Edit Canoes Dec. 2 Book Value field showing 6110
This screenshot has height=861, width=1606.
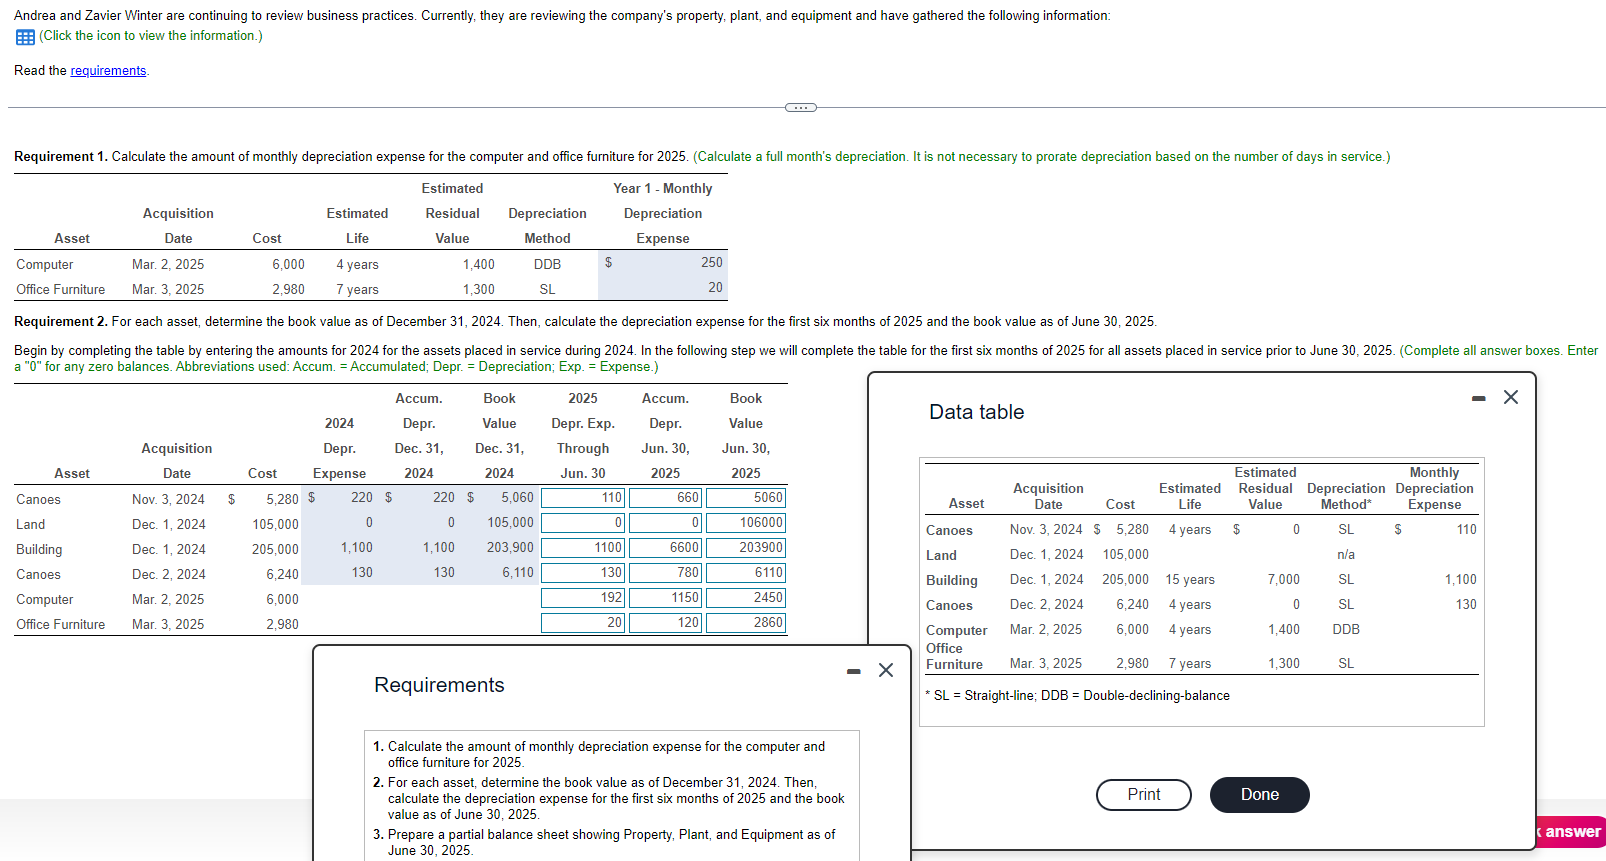tap(746, 573)
